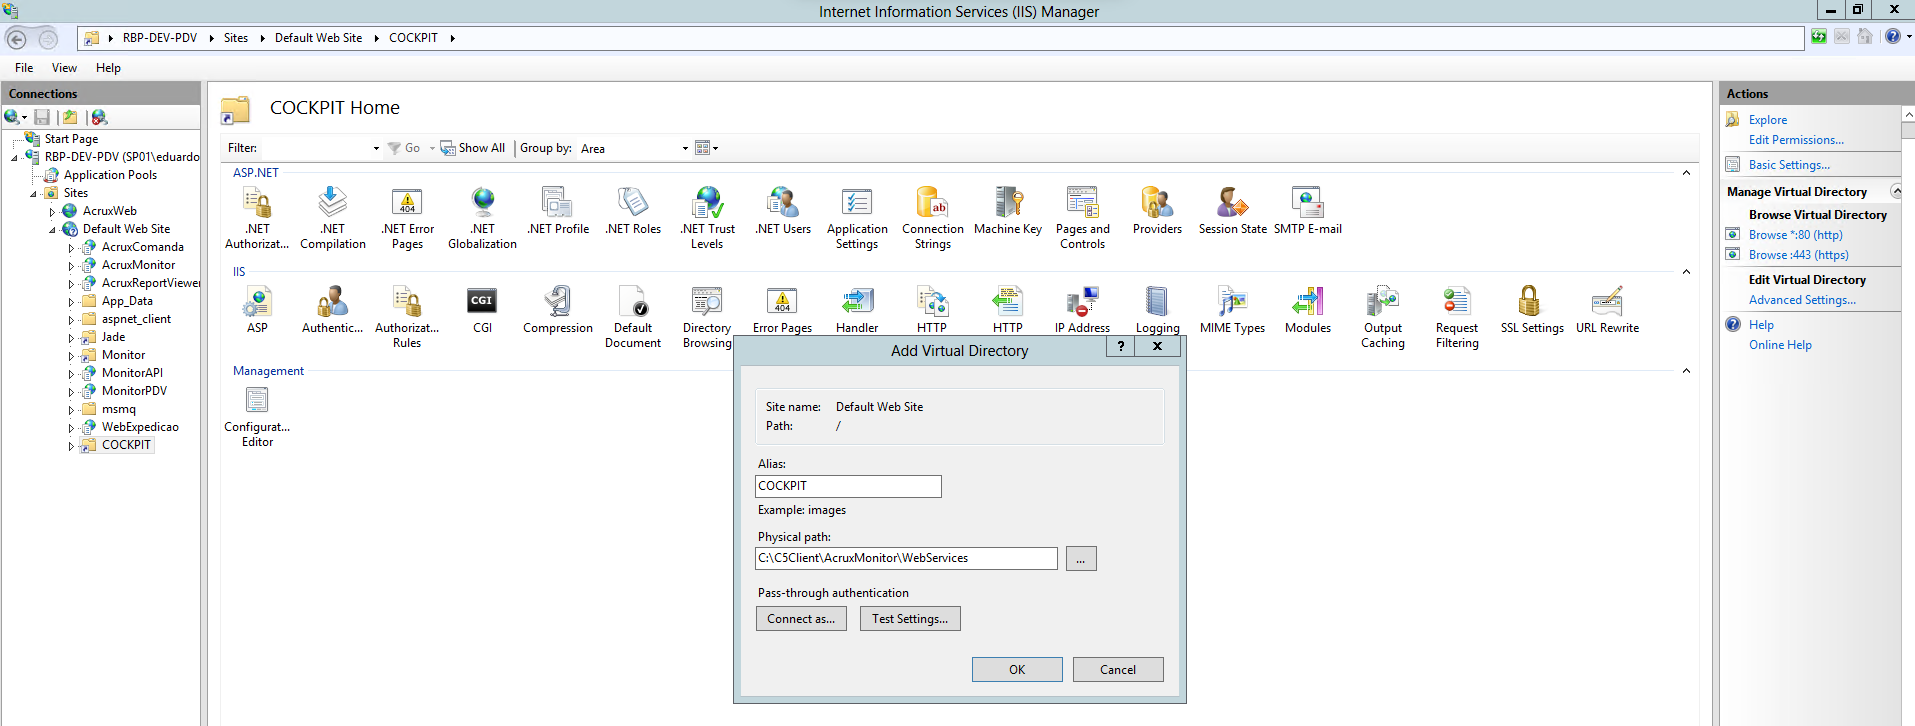Image resolution: width=1915 pixels, height=726 pixels.
Task: Select the AcruxMonitor tree item
Action: [x=138, y=265]
